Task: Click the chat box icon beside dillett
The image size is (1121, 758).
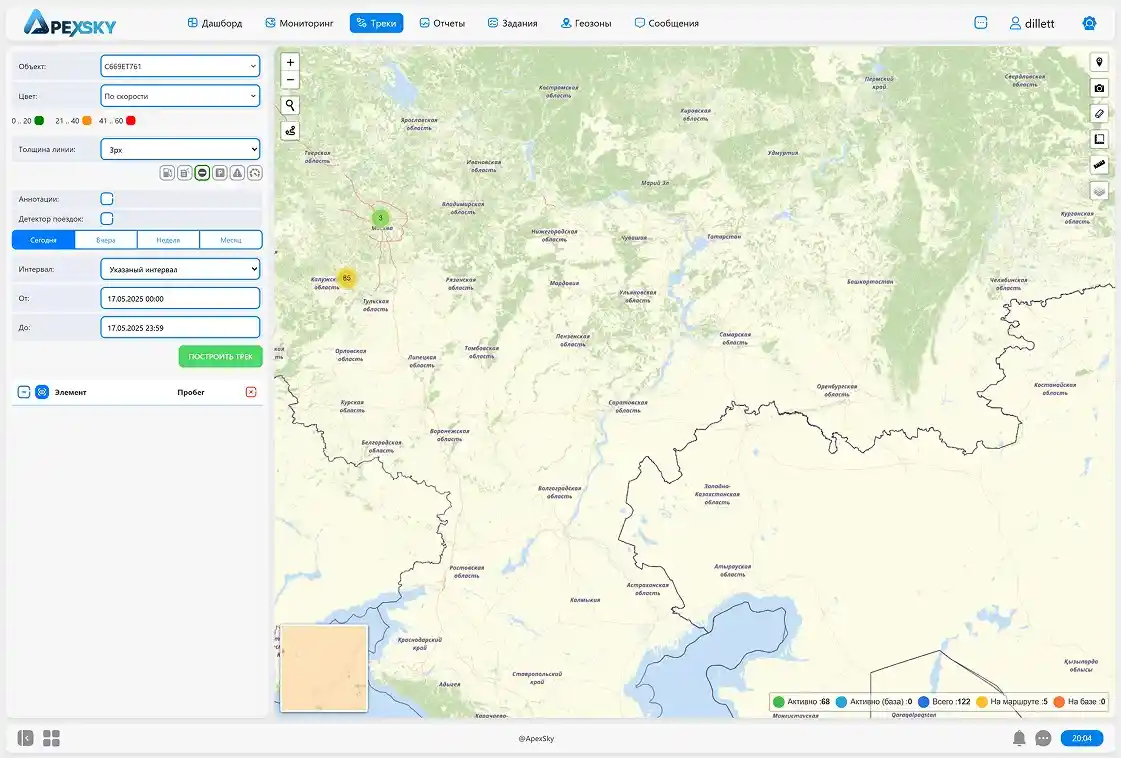Action: 981,23
